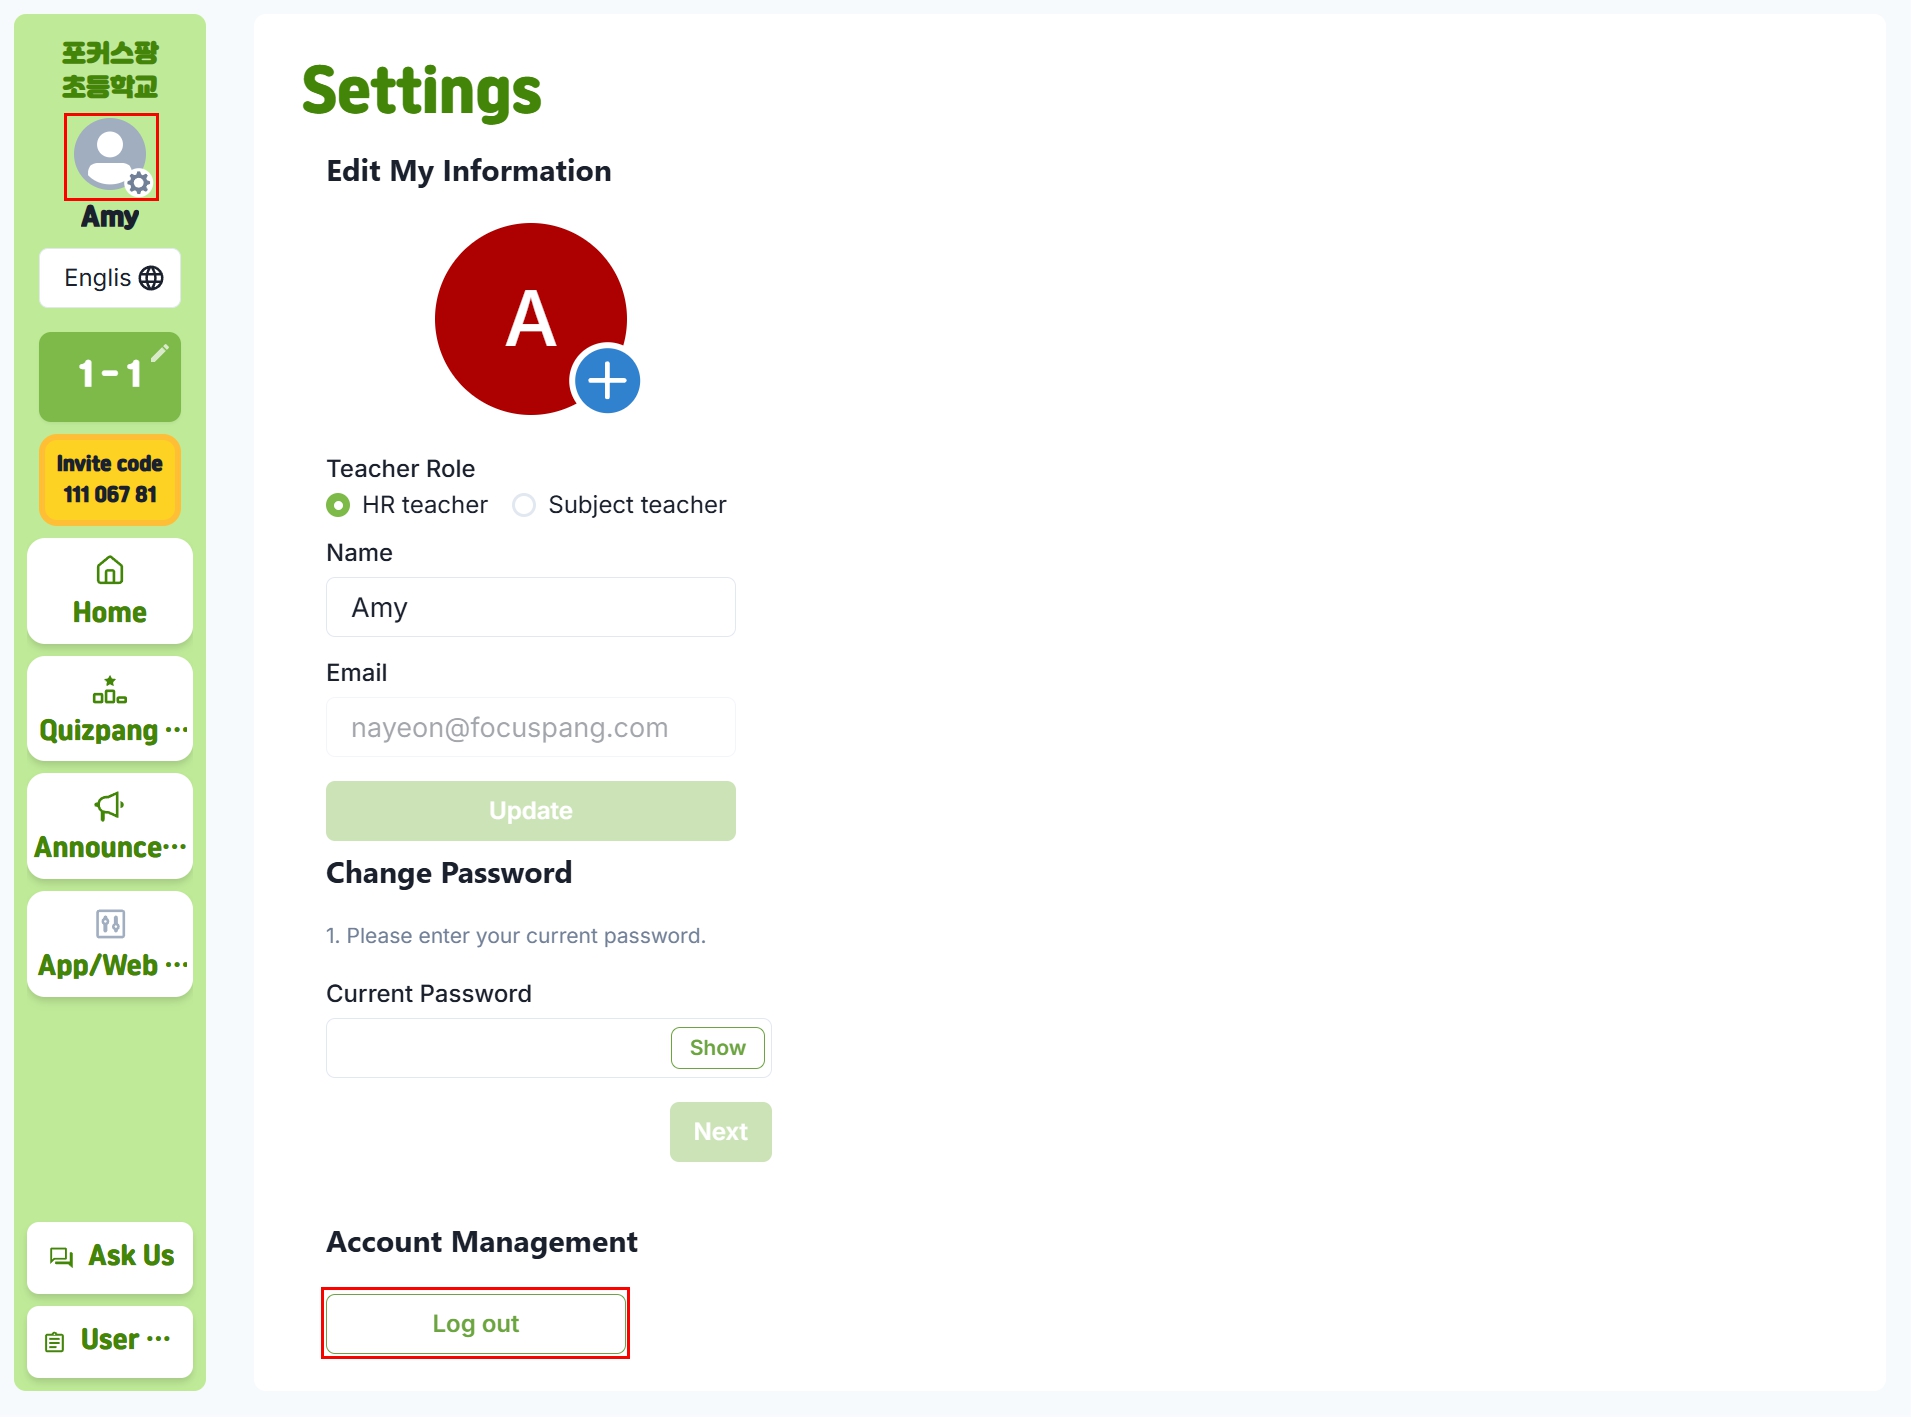Screen dimensions: 1911x1417
Task: Click the blue plus icon on profile picture
Action: click(x=607, y=381)
